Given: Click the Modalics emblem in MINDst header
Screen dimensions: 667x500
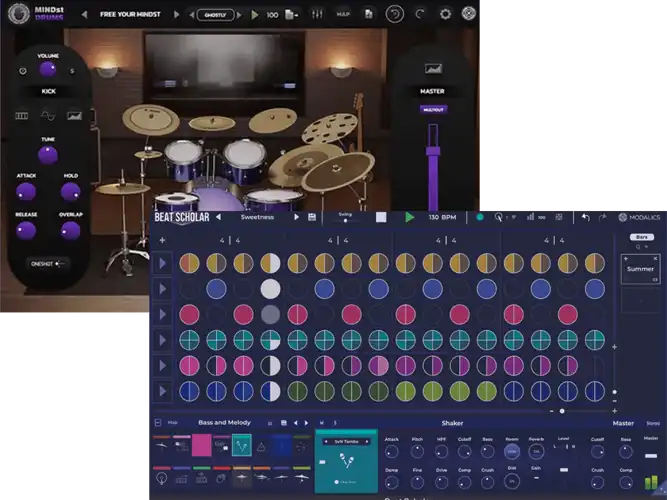Looking at the screenshot, I should tap(468, 14).
